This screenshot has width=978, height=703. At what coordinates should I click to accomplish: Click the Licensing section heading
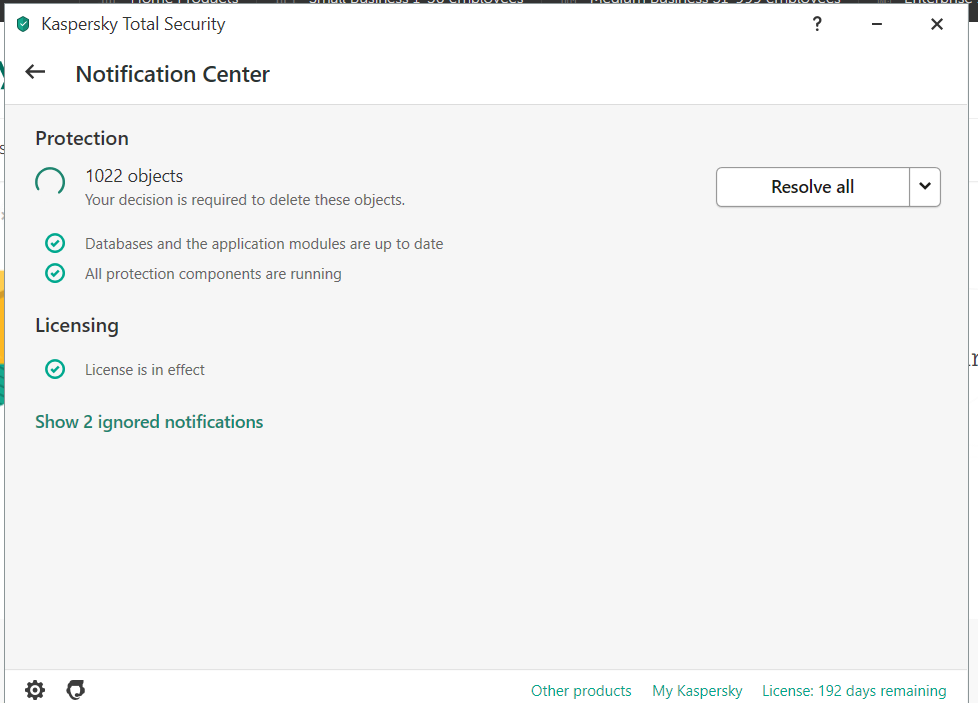pyautogui.click(x=77, y=326)
